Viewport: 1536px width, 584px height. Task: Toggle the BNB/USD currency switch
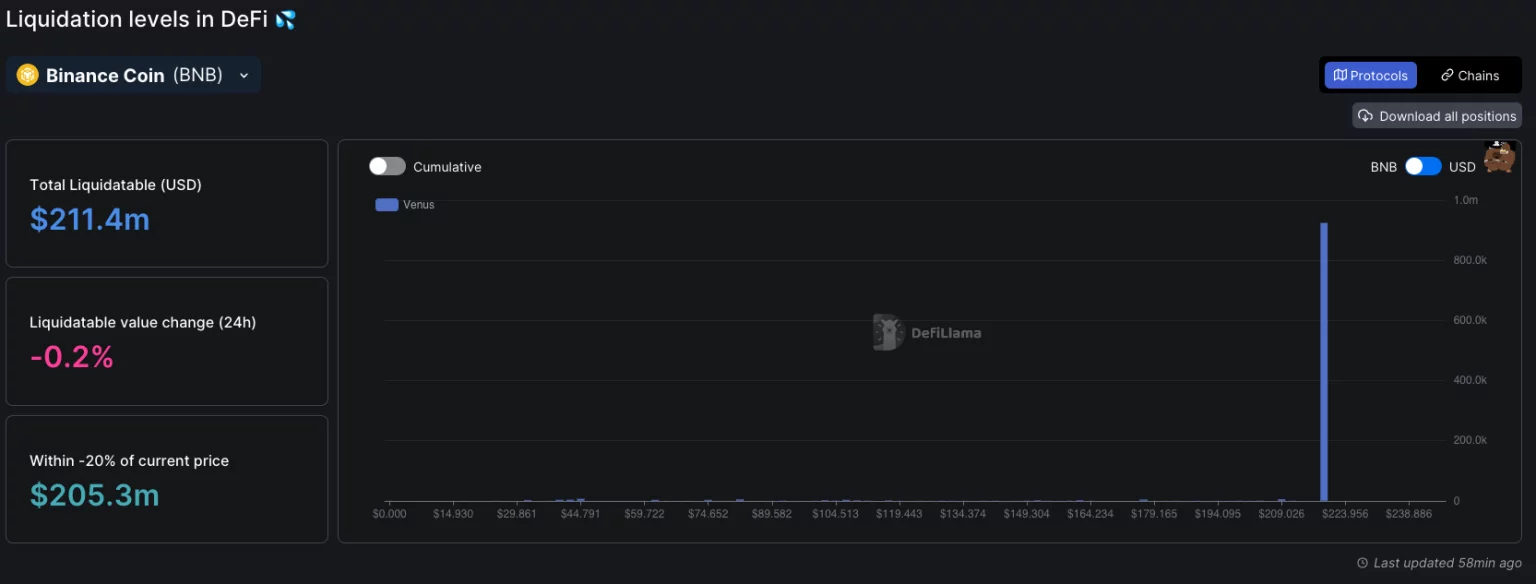[x=1422, y=166]
